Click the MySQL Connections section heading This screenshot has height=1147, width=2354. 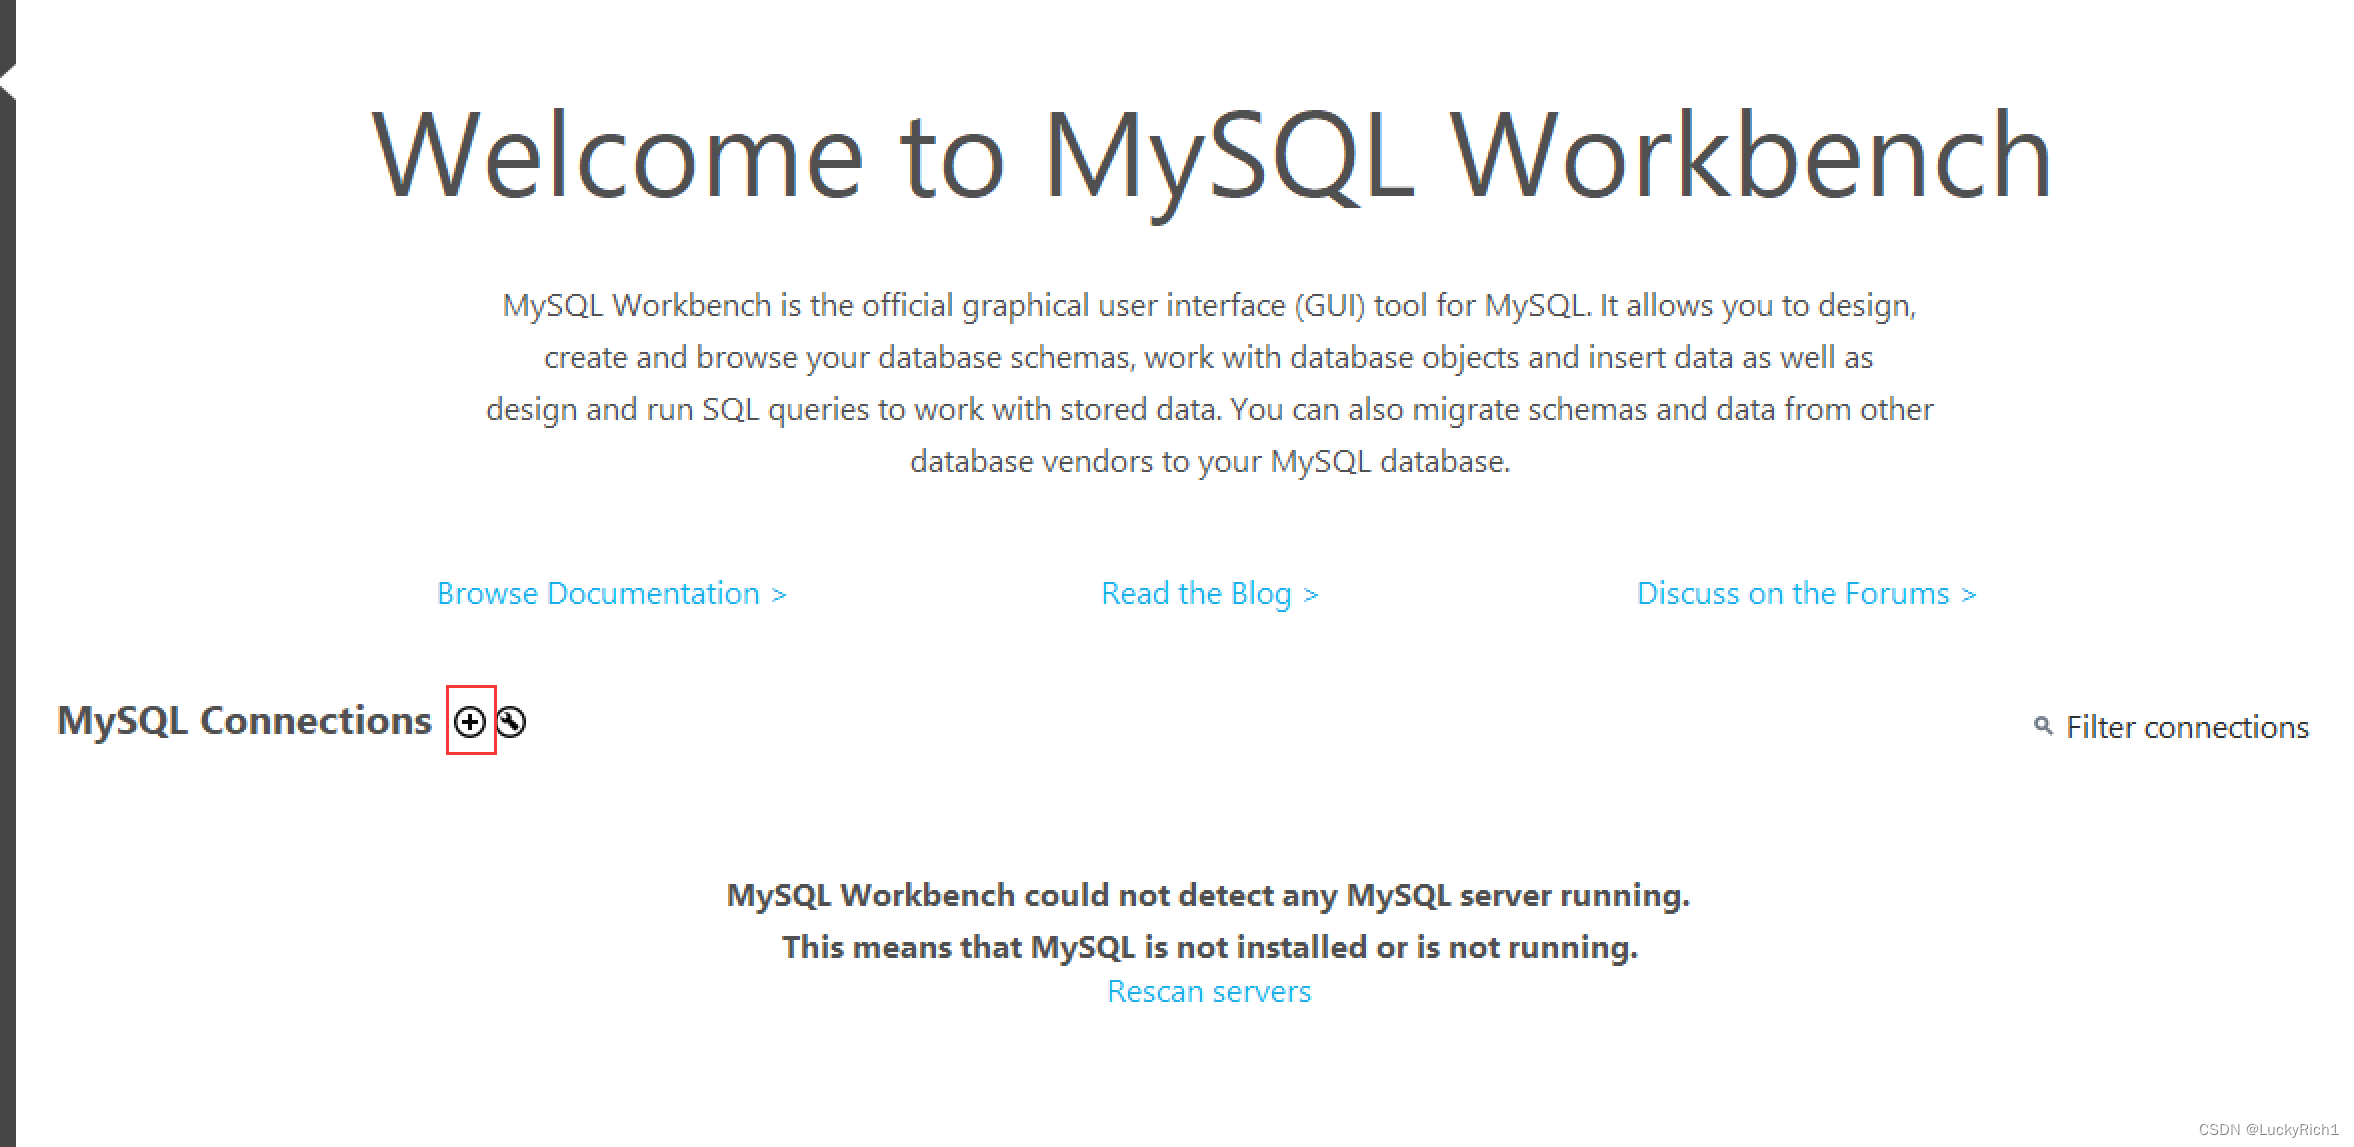(244, 721)
